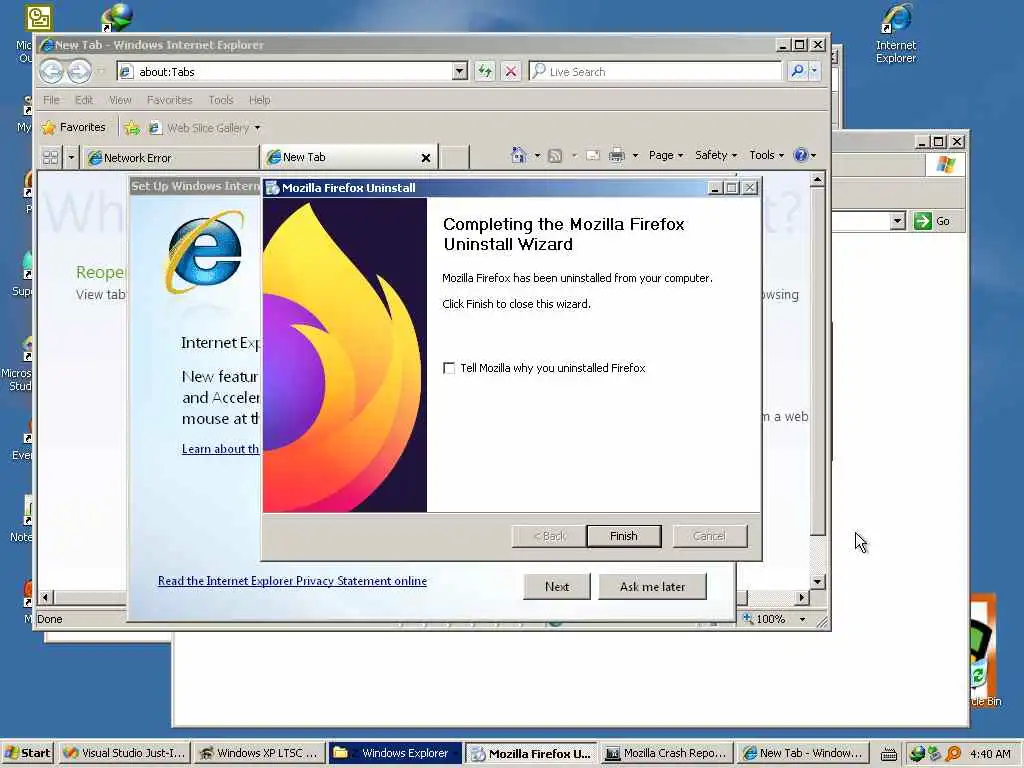Open a blank new tab button

click(455, 157)
